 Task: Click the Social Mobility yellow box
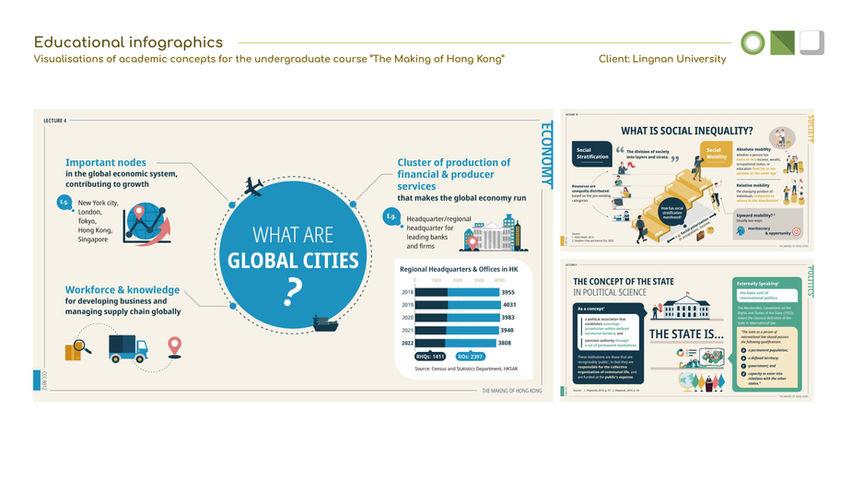716,153
